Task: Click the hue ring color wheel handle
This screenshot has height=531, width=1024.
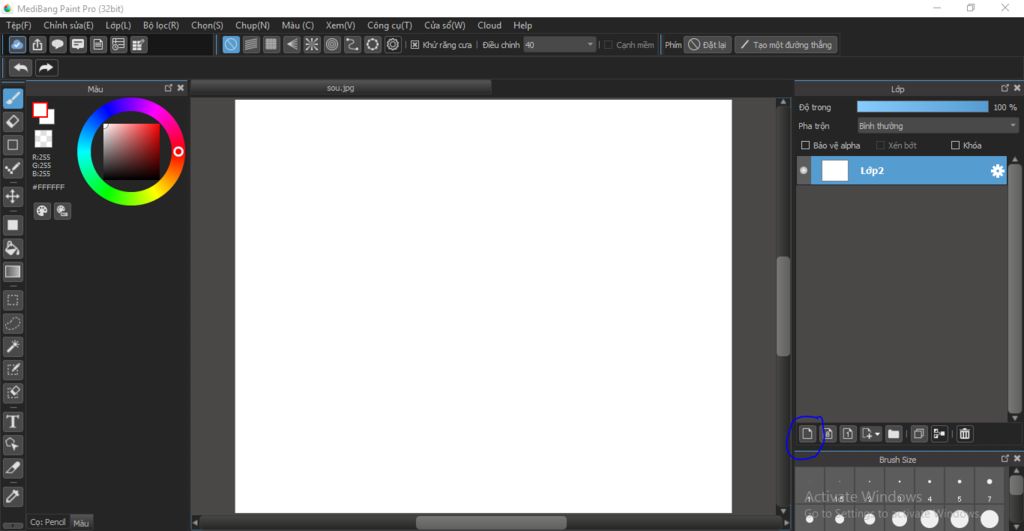Action: pyautogui.click(x=178, y=152)
